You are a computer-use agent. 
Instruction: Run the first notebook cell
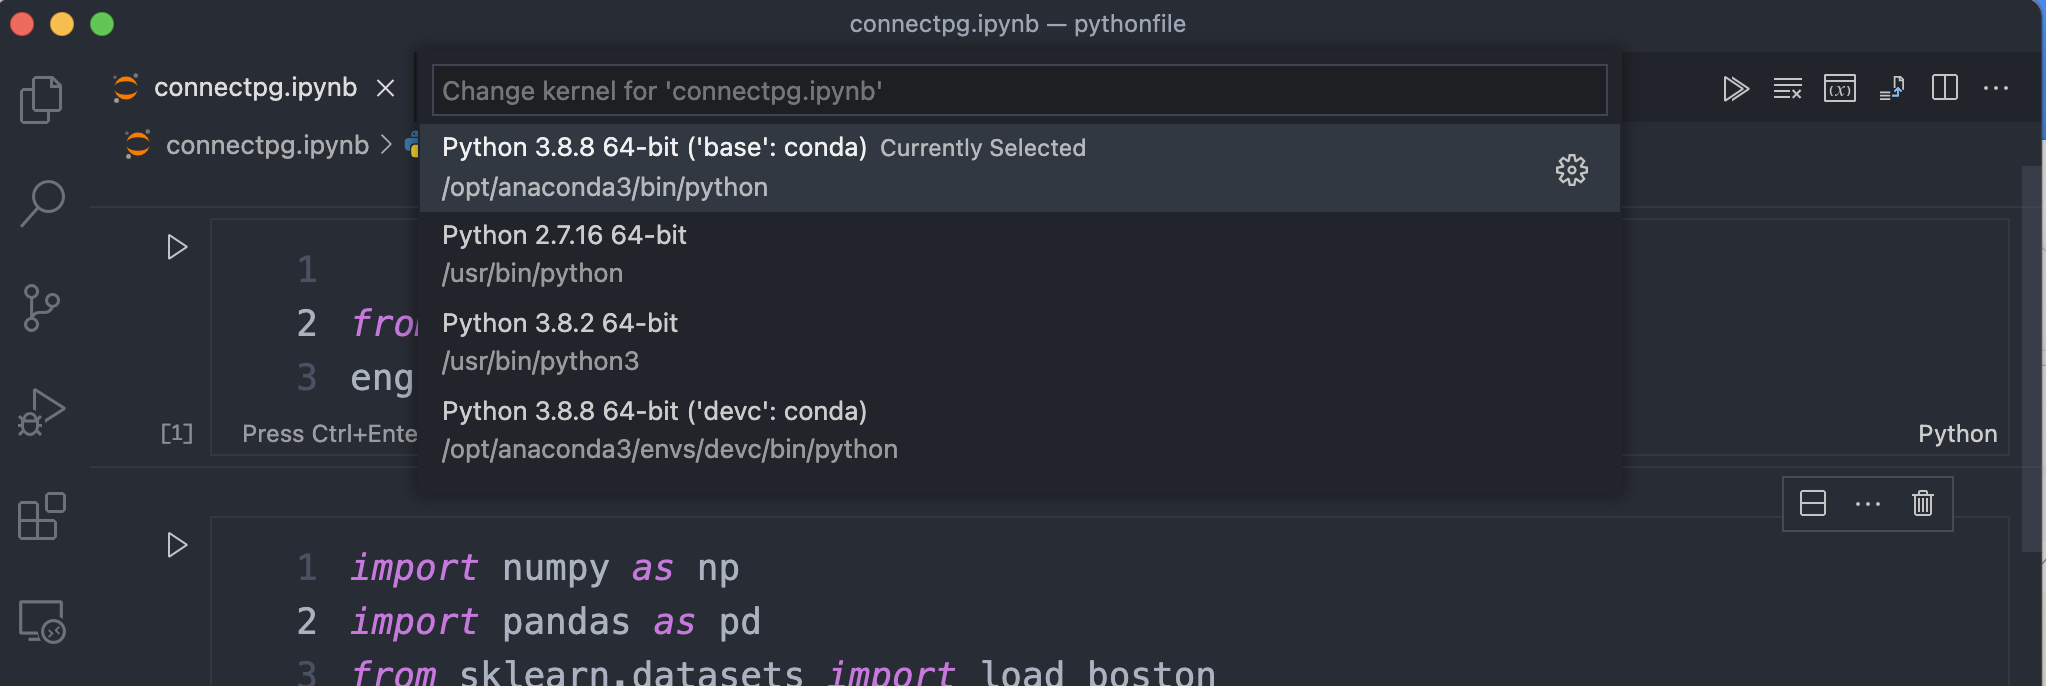coord(177,247)
